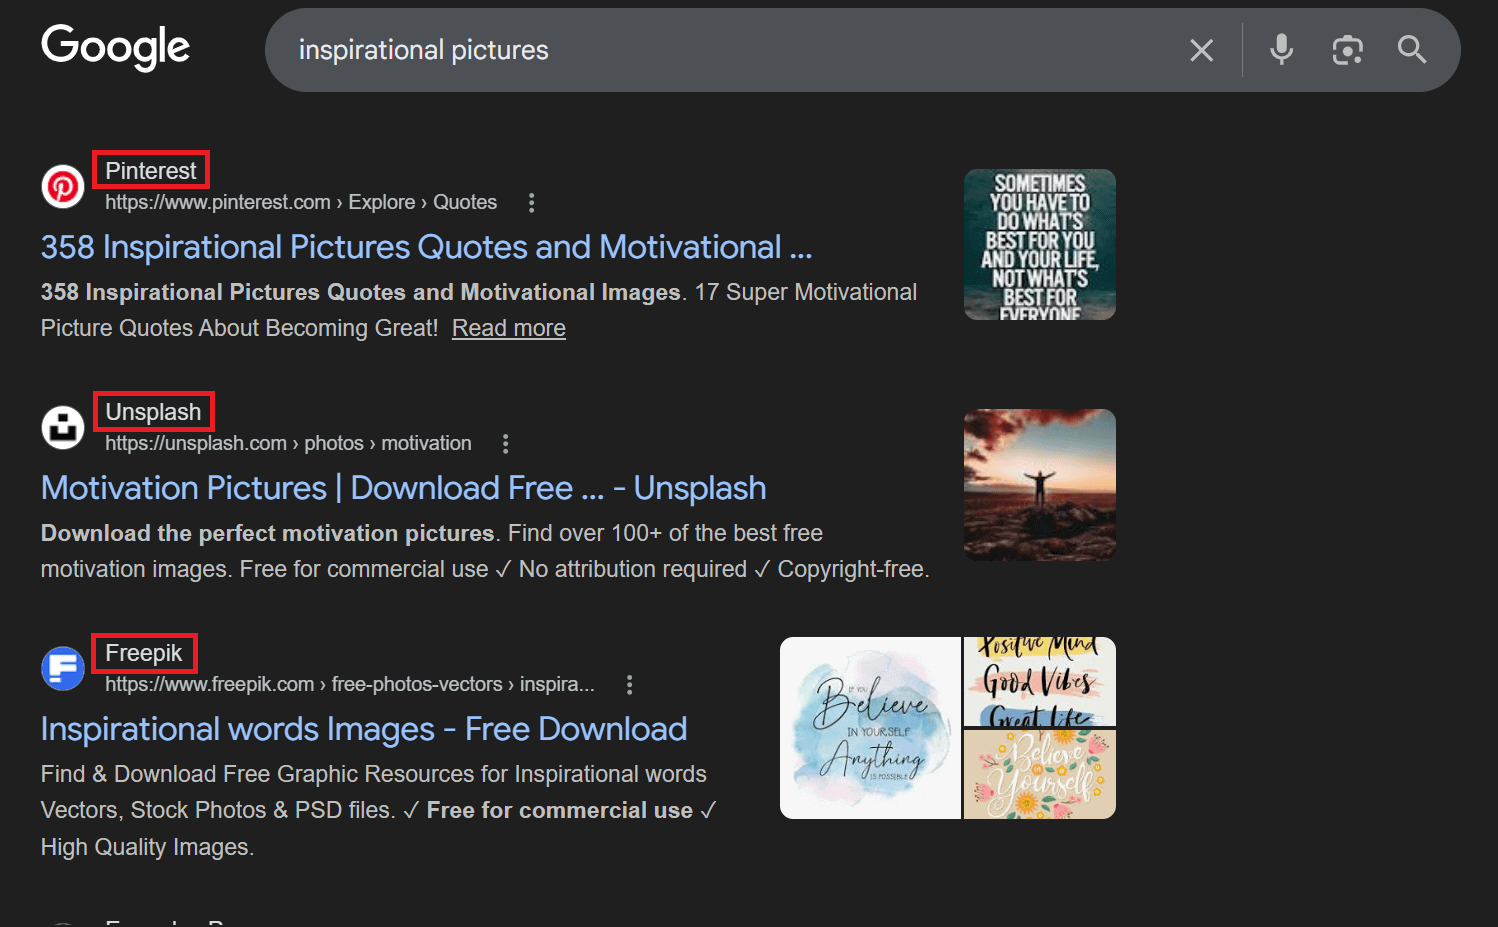Open the floral 'Believe Yourself' thumbnail

coord(1040,774)
